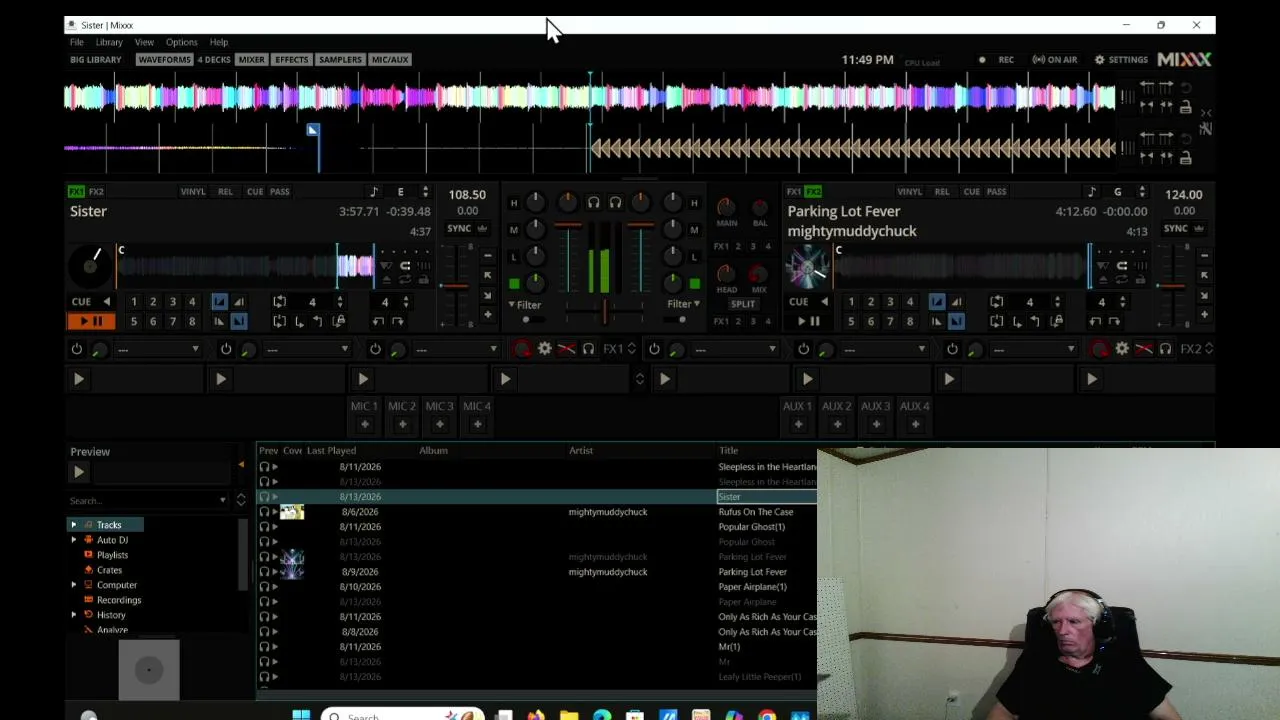1280x720 pixels.
Task: Toggle the 4 DECKS layout
Action: (x=214, y=60)
